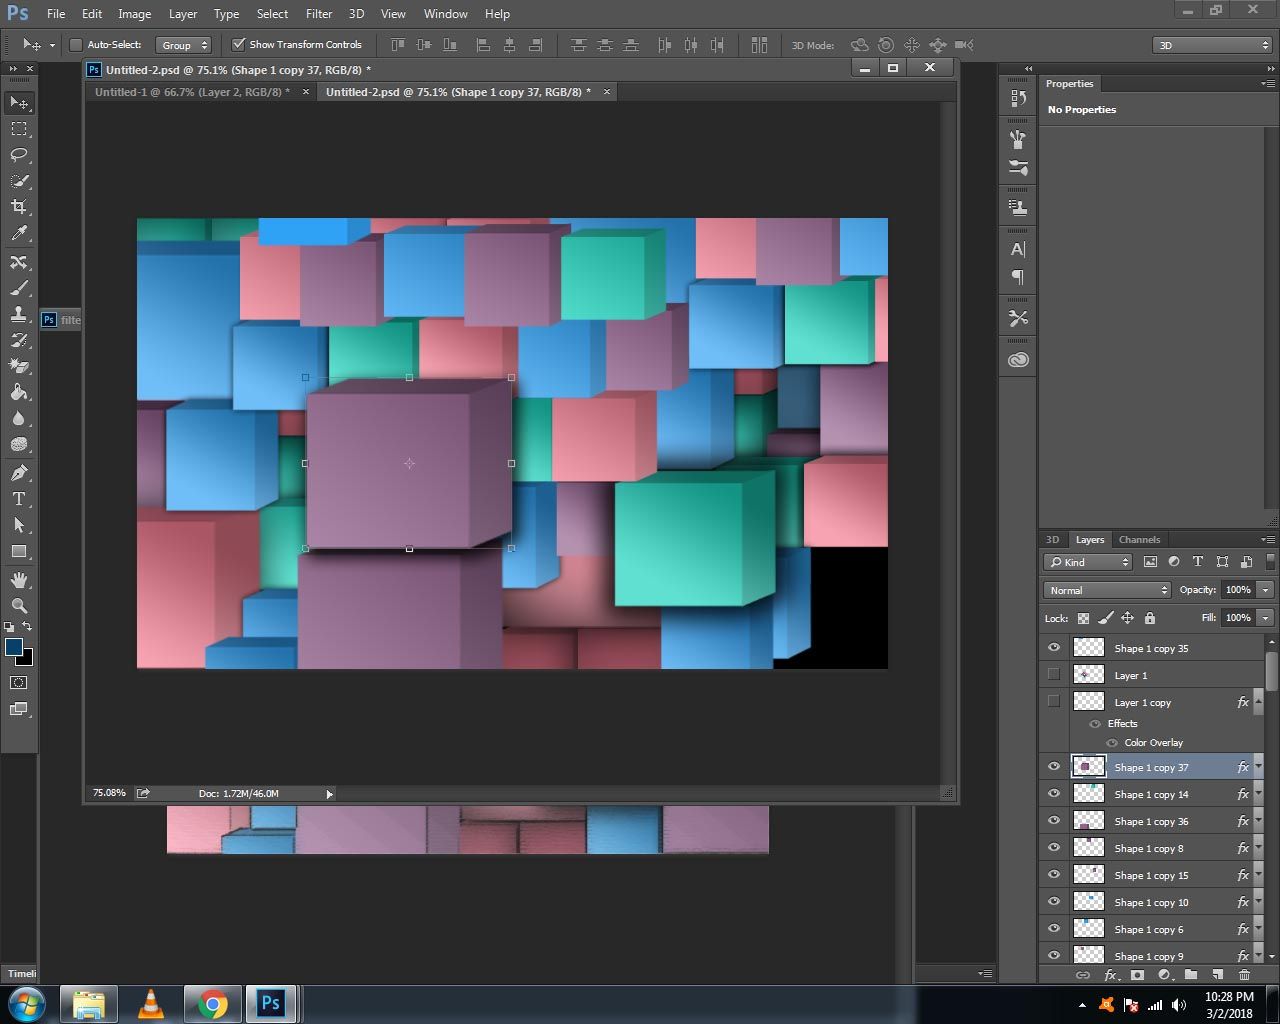The image size is (1280, 1024).
Task: Select the Horizontal Type tool
Action: tap(19, 499)
